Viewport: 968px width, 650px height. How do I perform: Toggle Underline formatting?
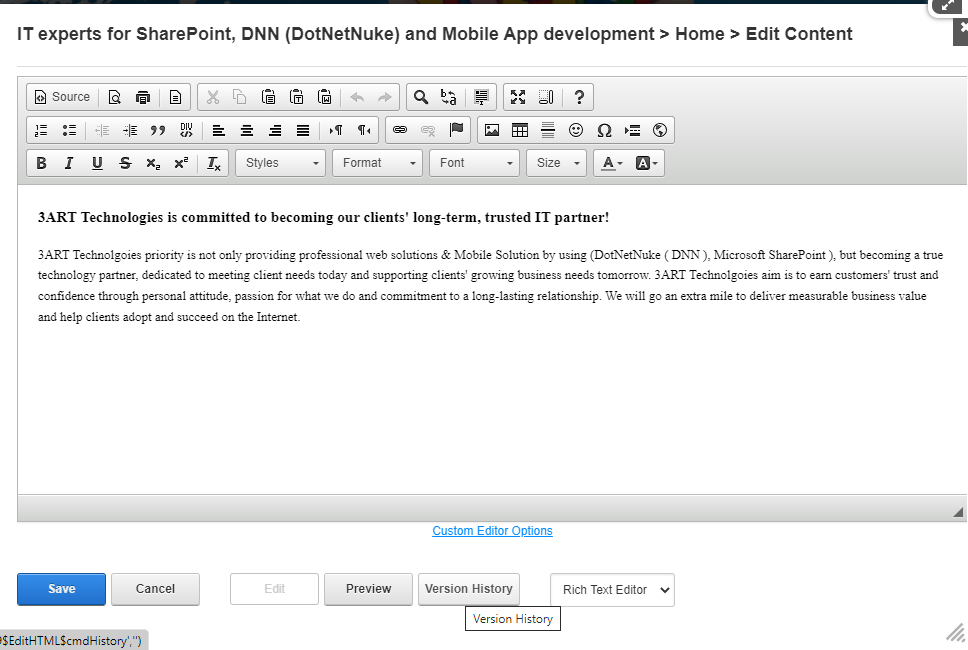click(97, 163)
